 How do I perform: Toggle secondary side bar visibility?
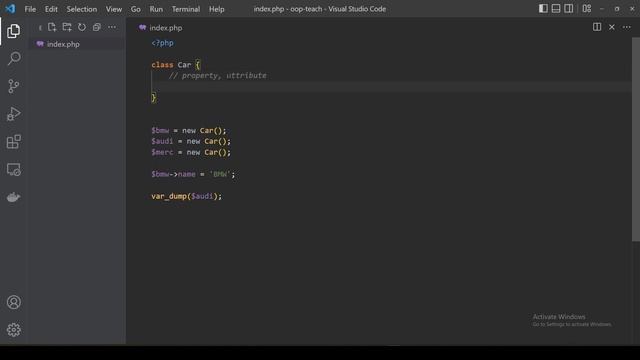(x=569, y=9)
